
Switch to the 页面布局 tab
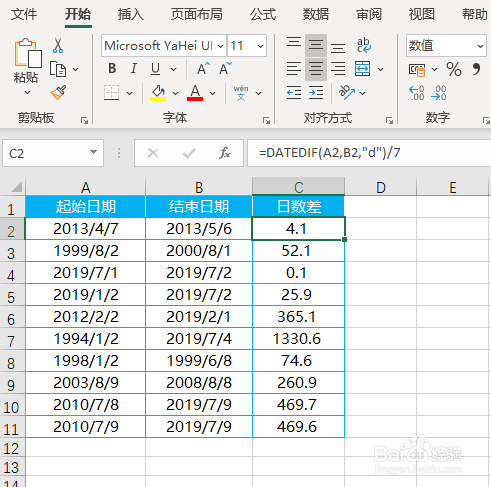pos(197,15)
